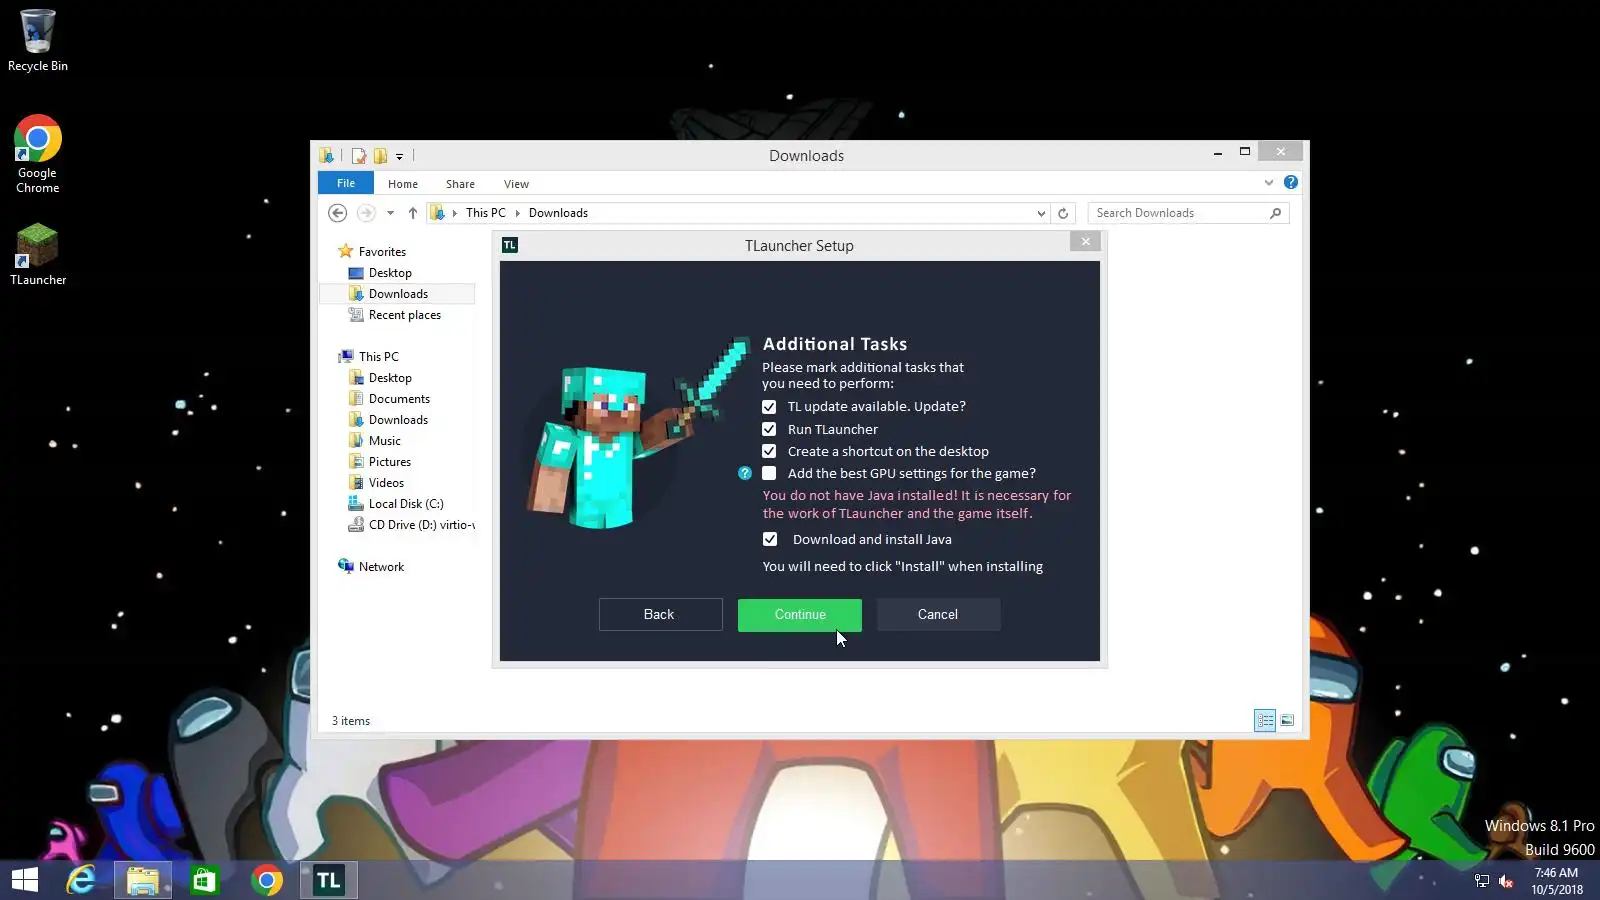
Task: Open the Home ribbon tab
Action: point(403,184)
